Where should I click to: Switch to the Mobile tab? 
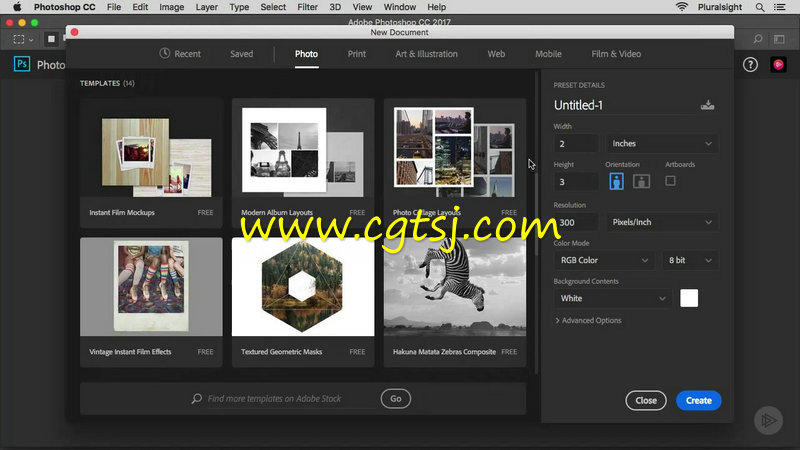pyautogui.click(x=548, y=54)
